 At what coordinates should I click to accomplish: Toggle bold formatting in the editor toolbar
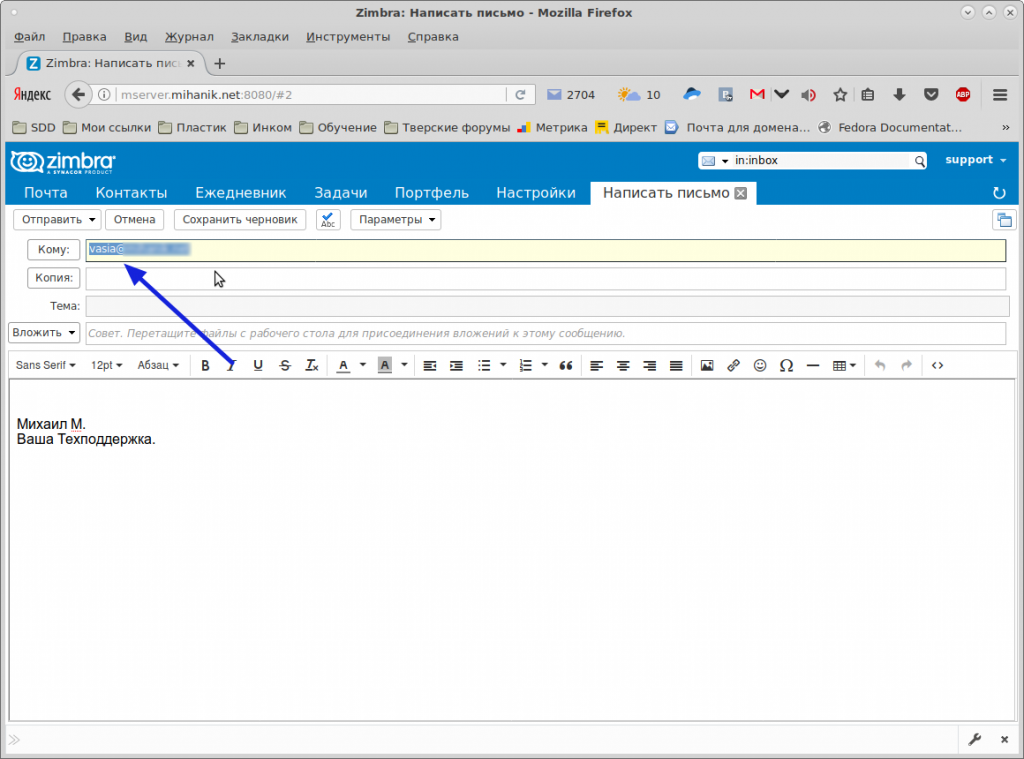[205, 366]
